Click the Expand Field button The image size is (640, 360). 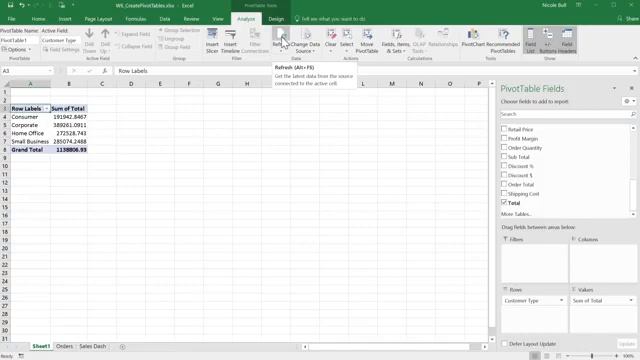134,34
